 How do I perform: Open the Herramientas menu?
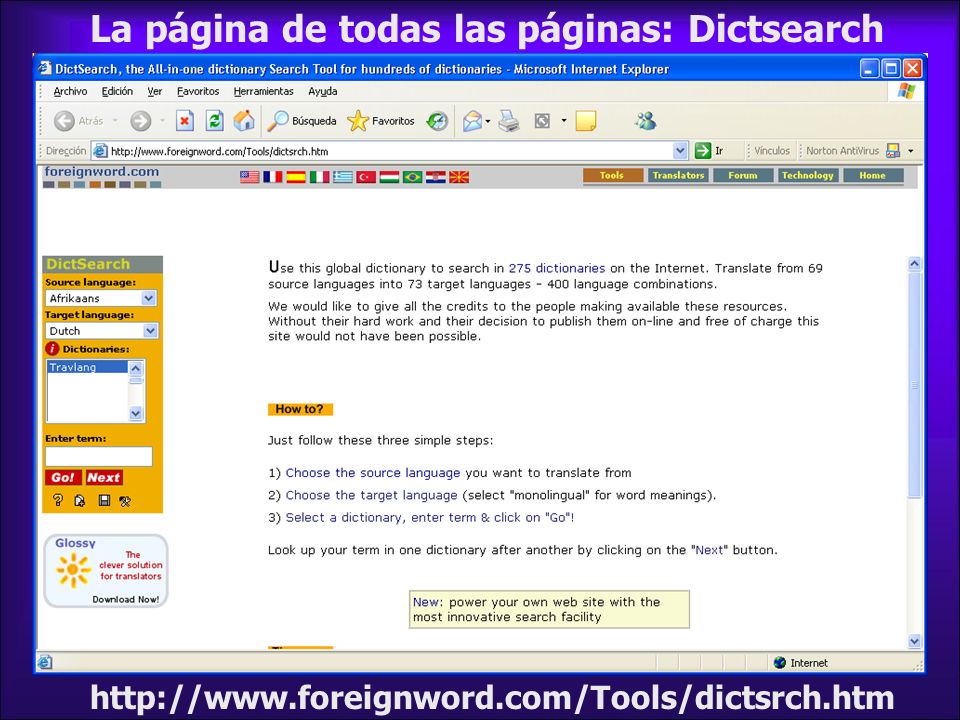263,91
